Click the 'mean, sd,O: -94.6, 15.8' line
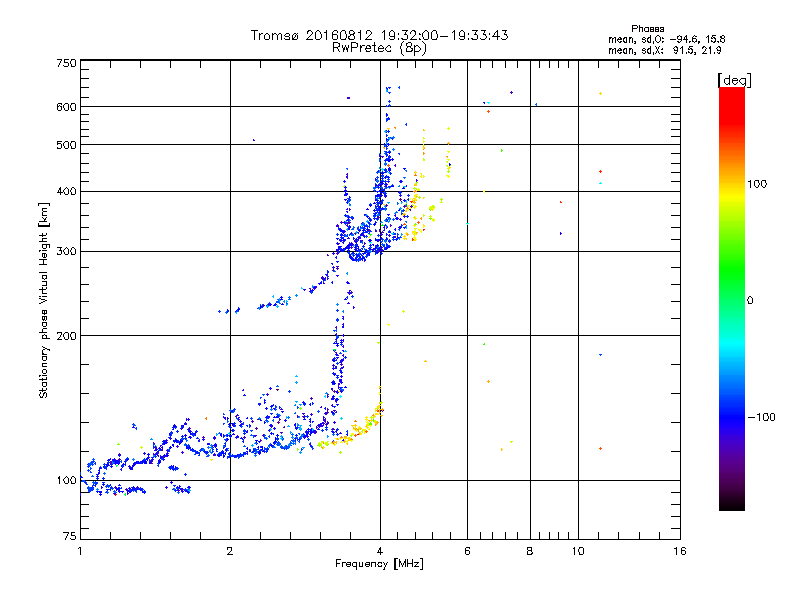Image resolution: width=800 pixels, height=600 pixels. point(666,39)
